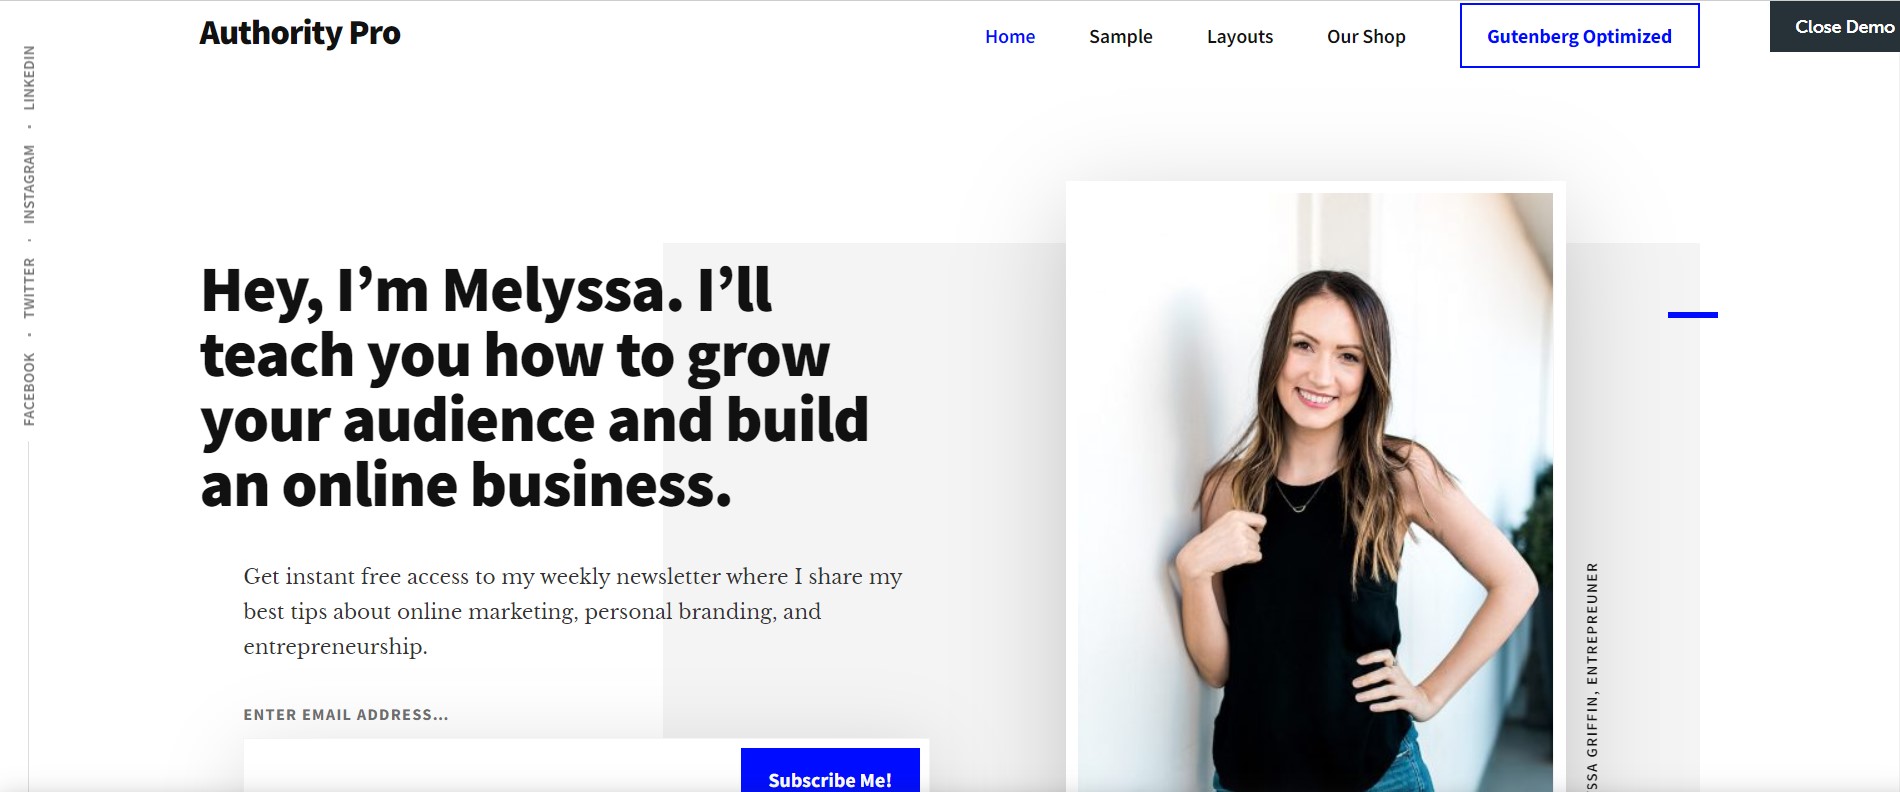
Task: Visit the Our Shop page
Action: click(x=1366, y=36)
